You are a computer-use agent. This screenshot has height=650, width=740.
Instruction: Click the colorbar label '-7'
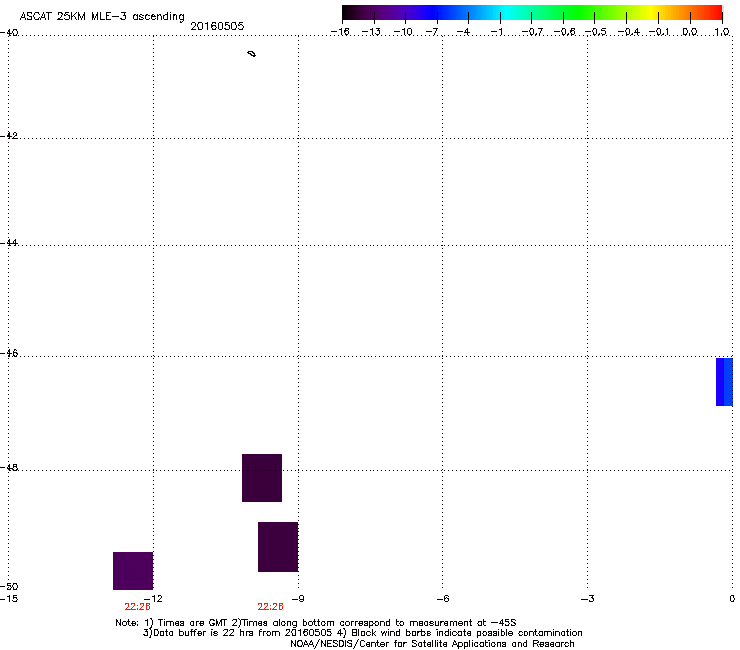[x=432, y=32]
